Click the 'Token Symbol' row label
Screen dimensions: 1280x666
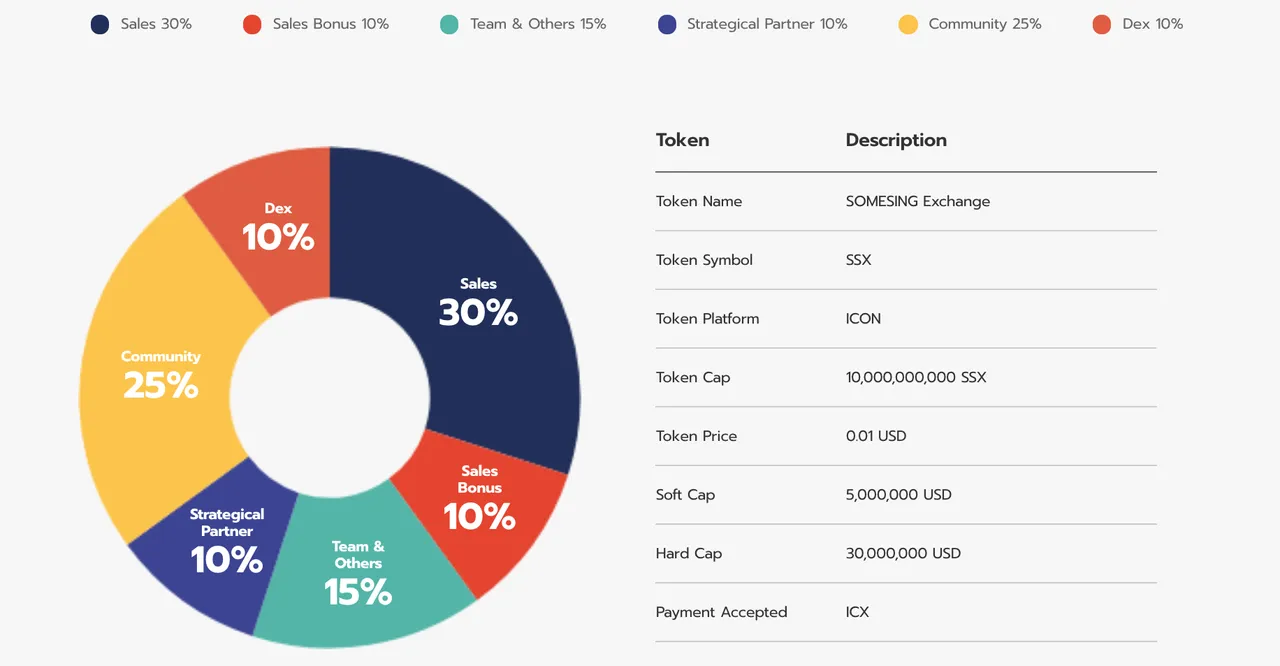click(x=704, y=260)
